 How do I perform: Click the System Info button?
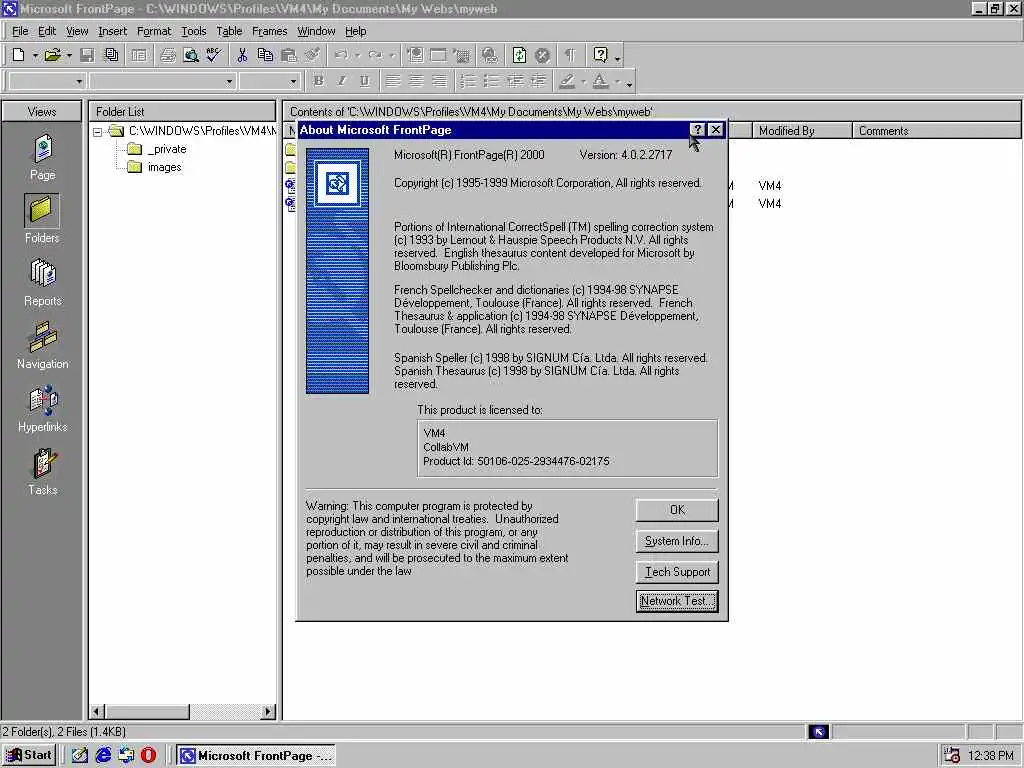tap(677, 541)
